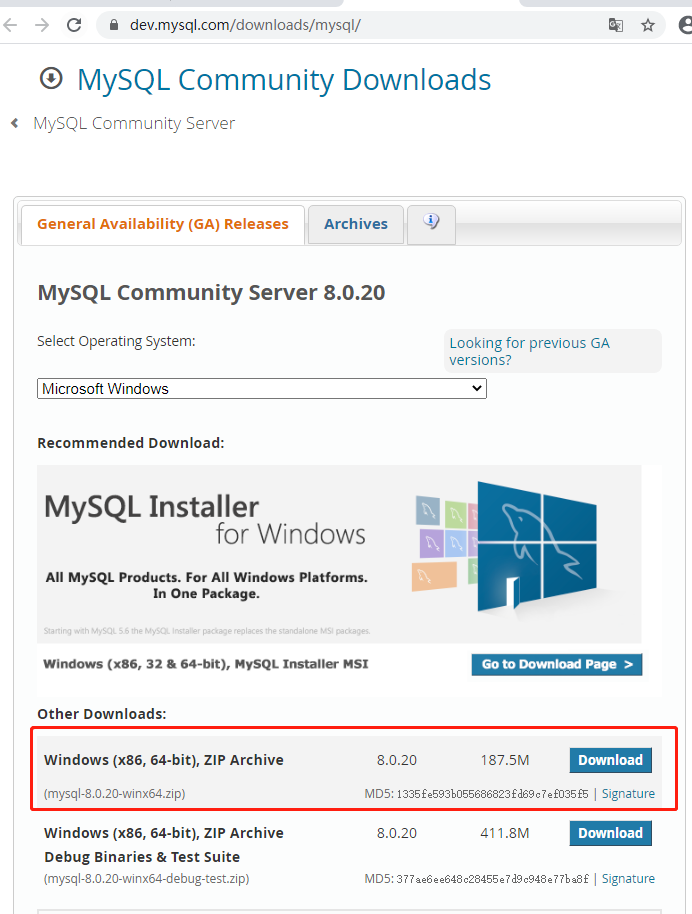The image size is (692, 914).
Task: Download the Debug Binaries & Test Suite ZIP
Action: tap(610, 833)
